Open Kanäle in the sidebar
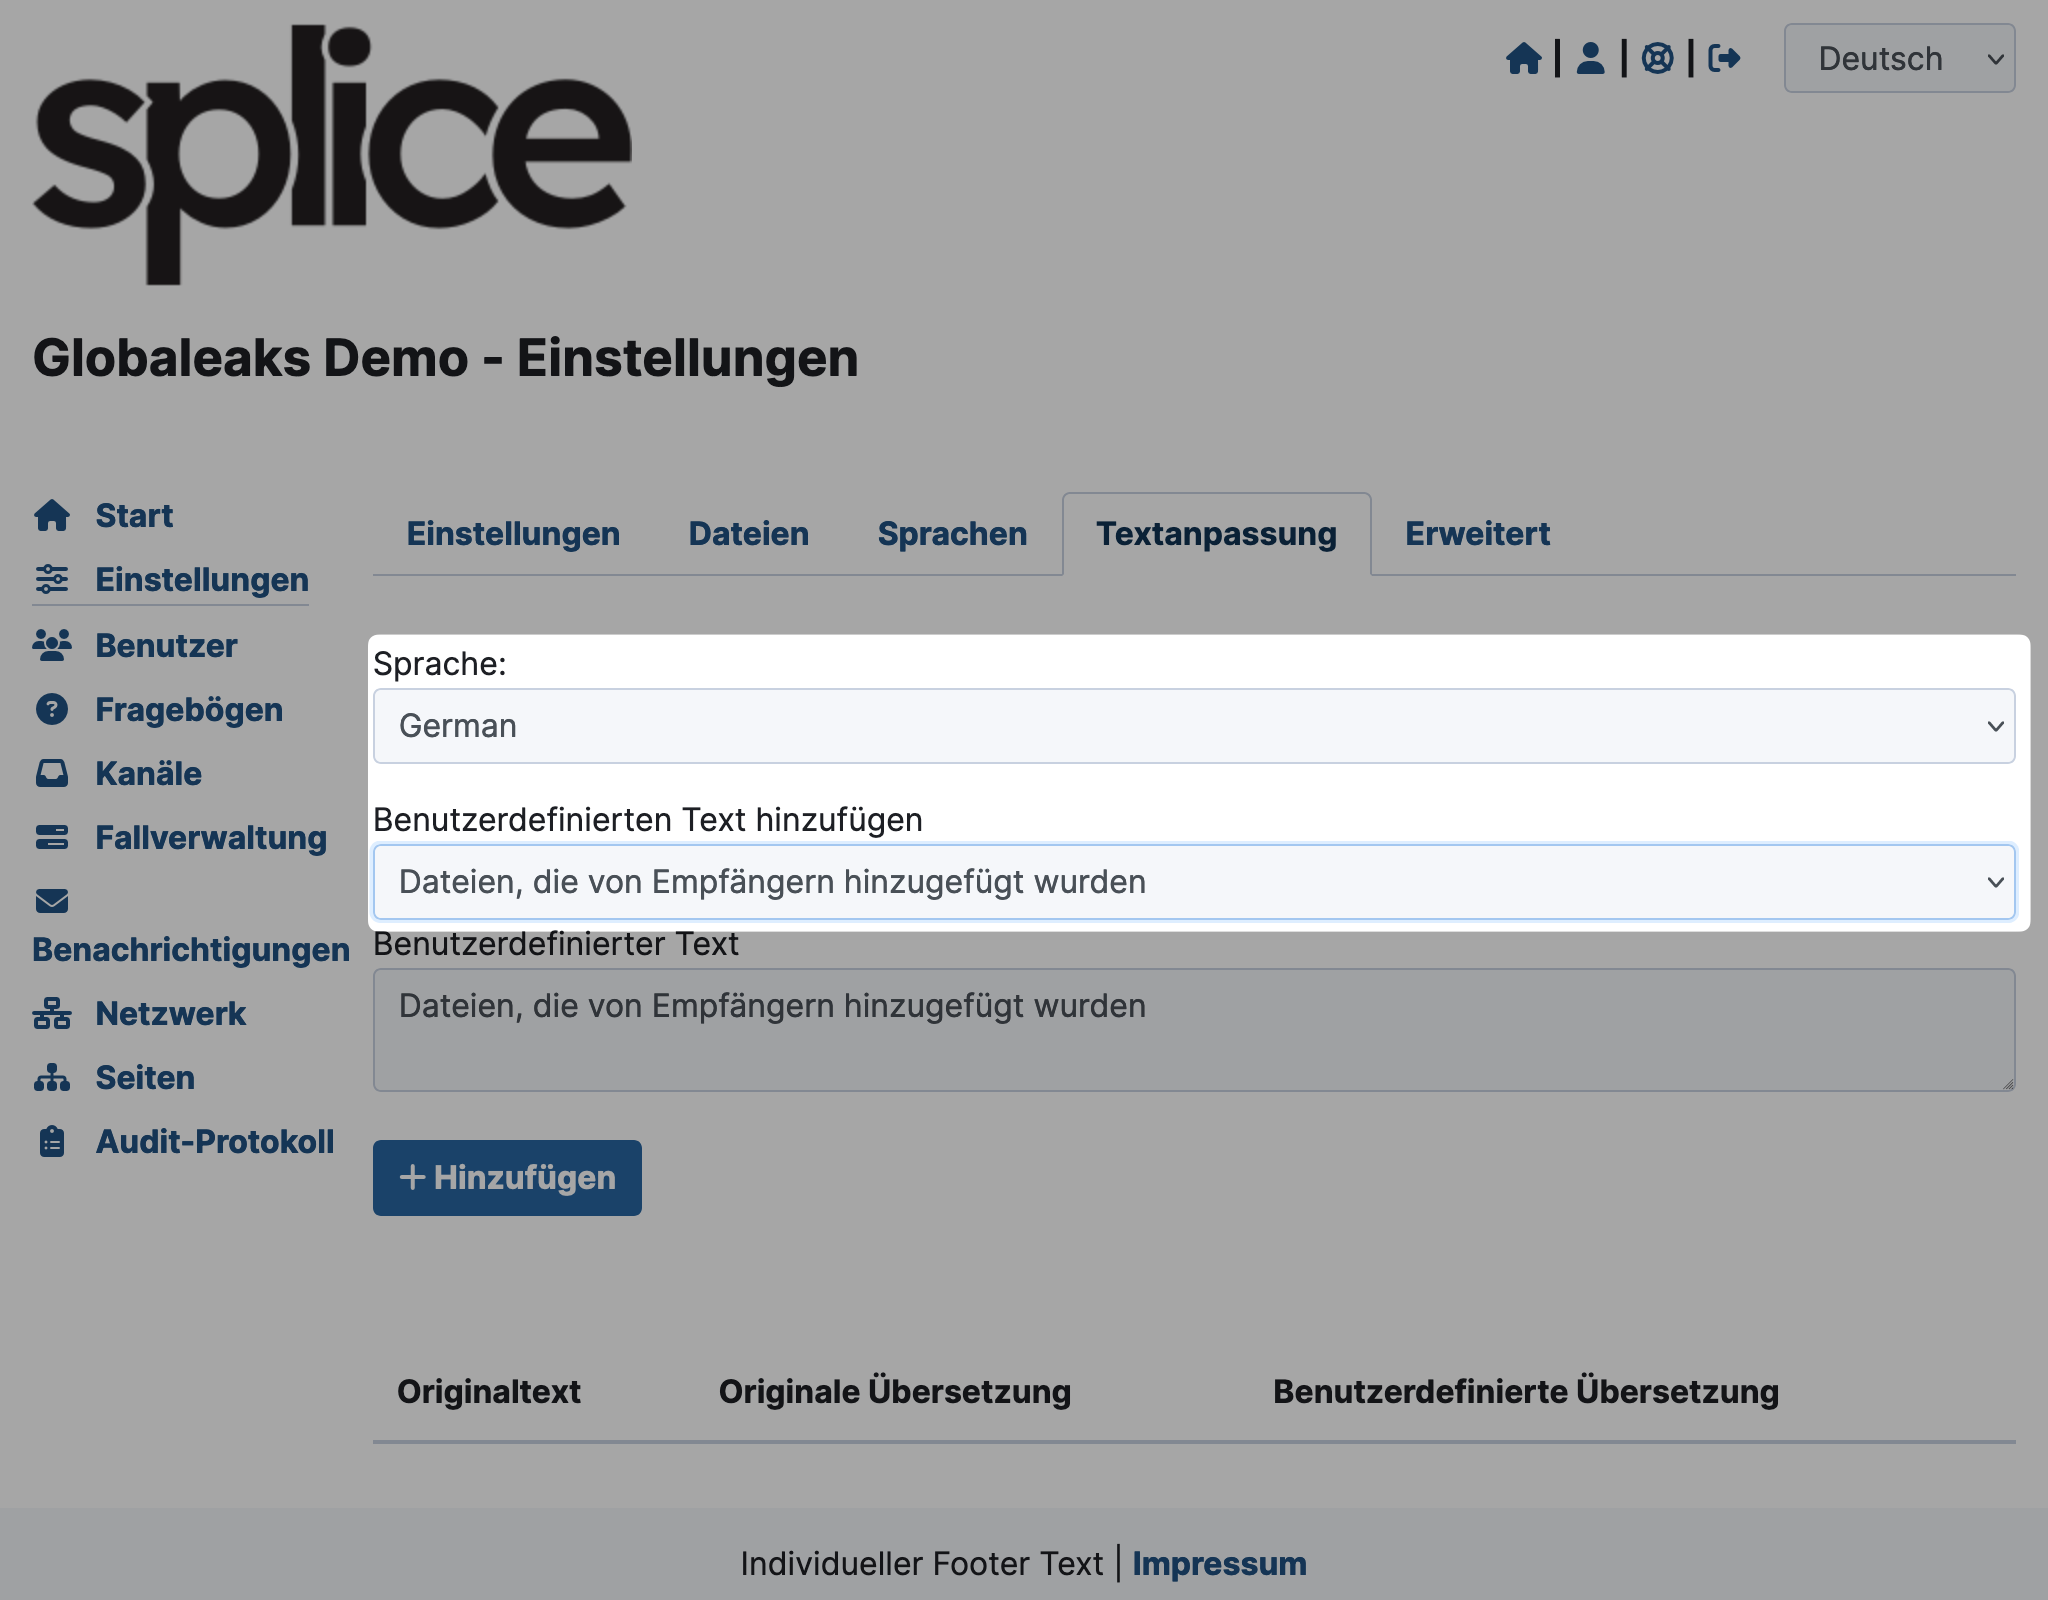The height and width of the screenshot is (1600, 2048). click(148, 774)
